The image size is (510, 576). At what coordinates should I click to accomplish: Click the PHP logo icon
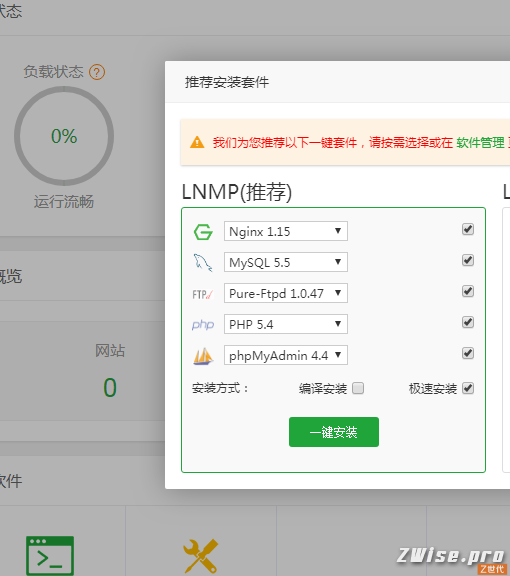203,325
